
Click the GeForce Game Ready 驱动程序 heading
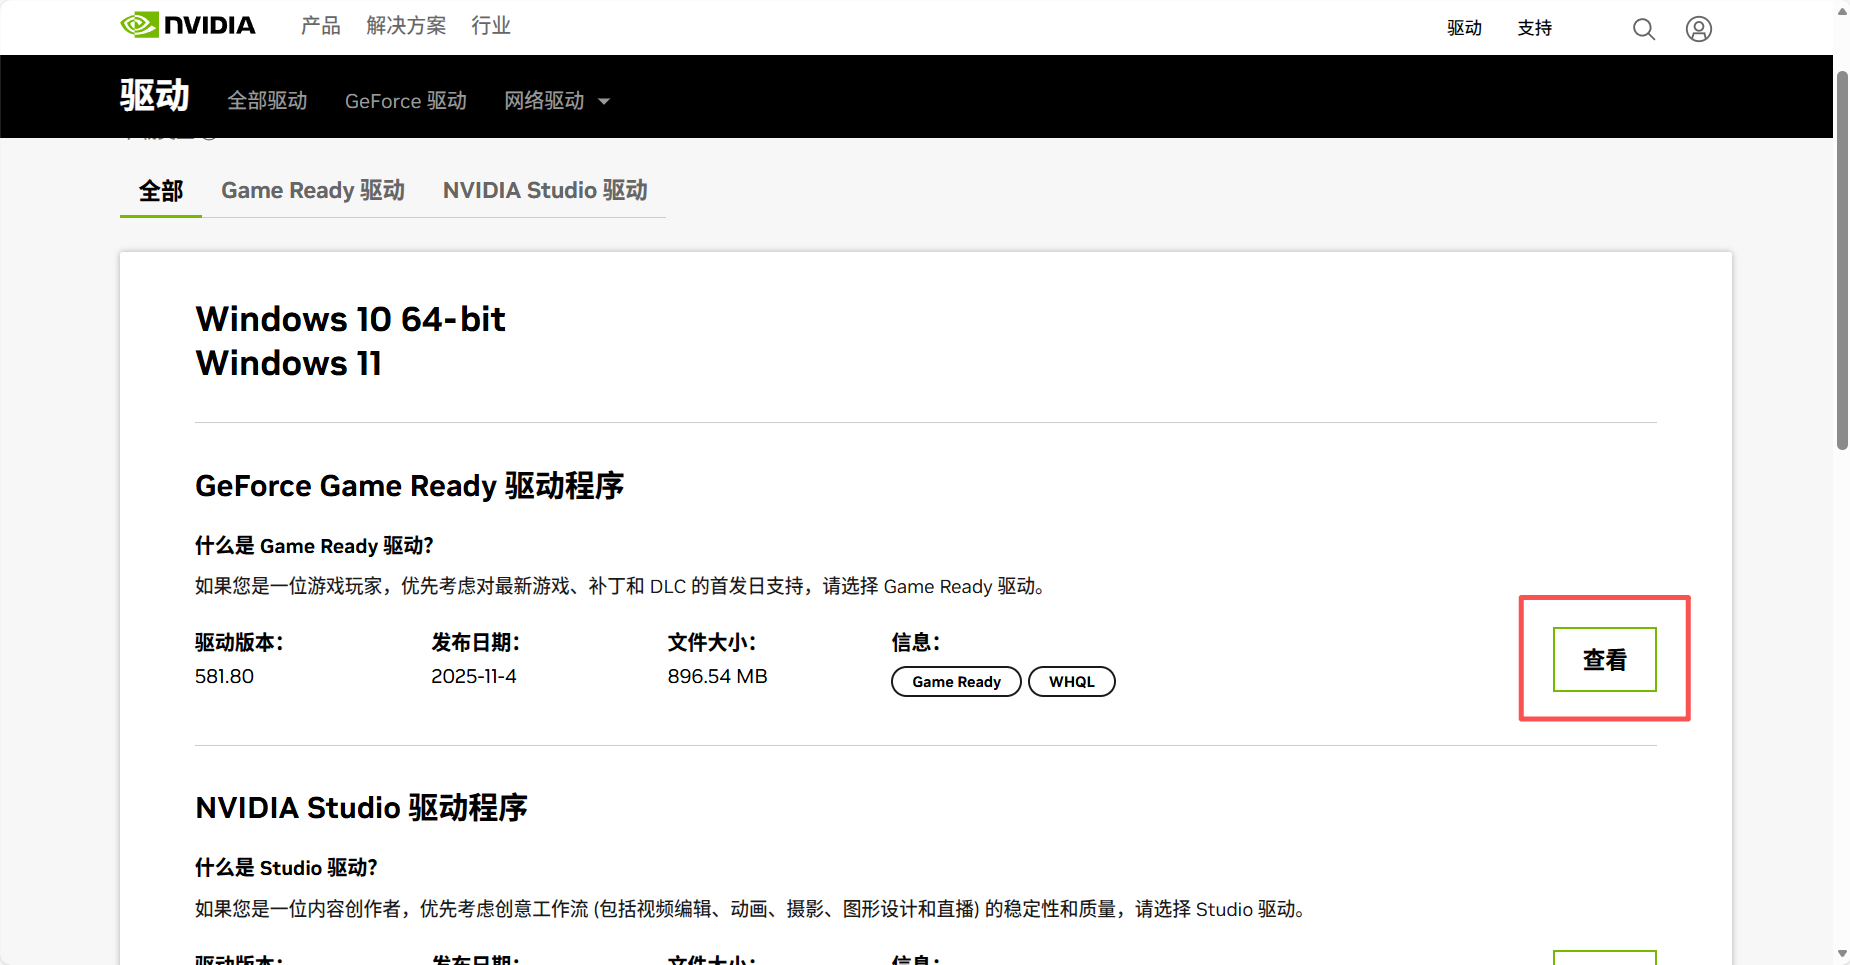click(409, 486)
